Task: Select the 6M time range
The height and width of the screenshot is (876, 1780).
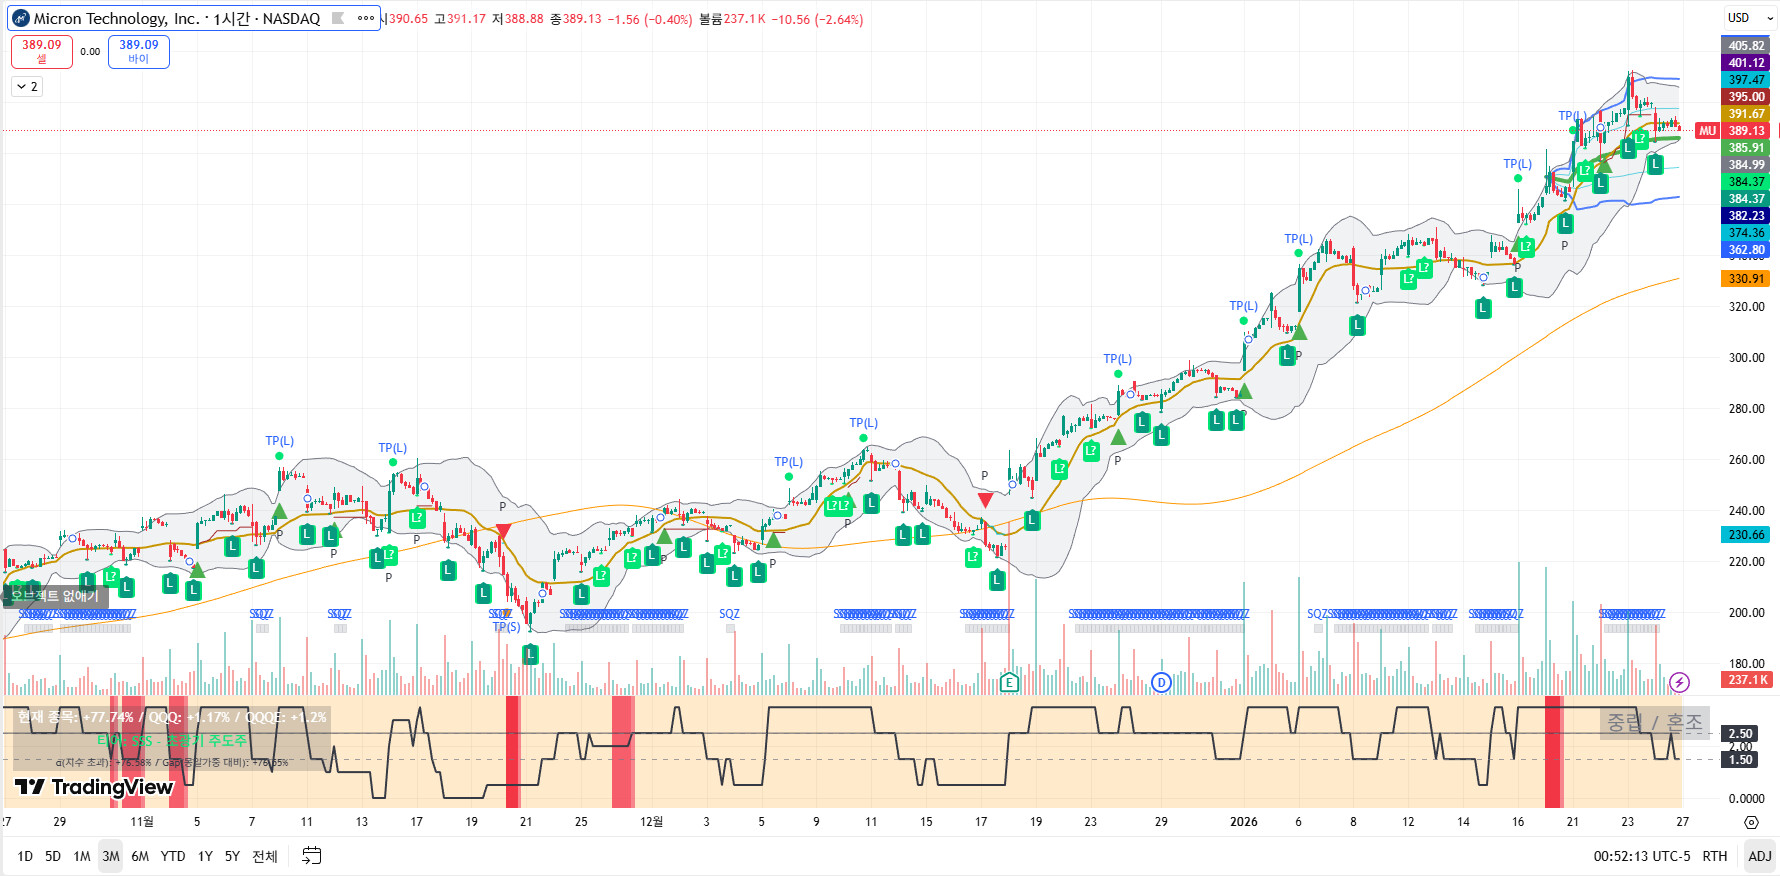Action: click(x=140, y=856)
